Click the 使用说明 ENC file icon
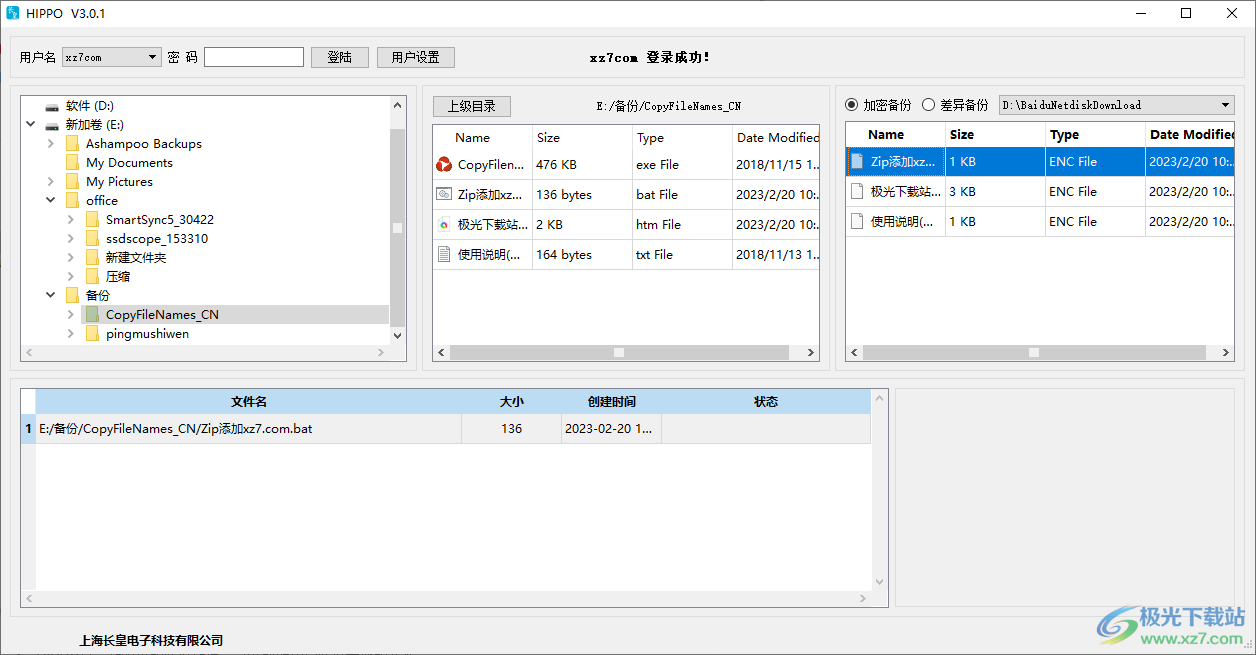1256x655 pixels. click(857, 221)
